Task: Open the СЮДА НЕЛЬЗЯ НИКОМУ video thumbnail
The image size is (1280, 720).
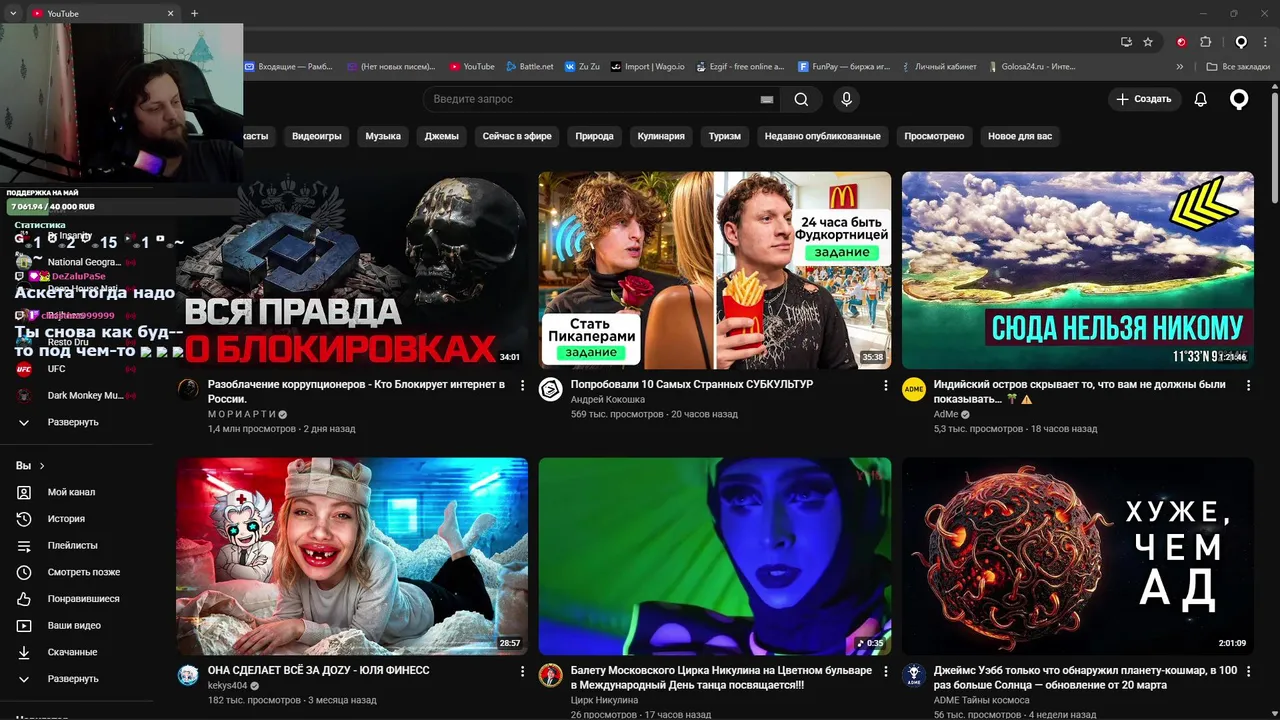Action: [1078, 270]
